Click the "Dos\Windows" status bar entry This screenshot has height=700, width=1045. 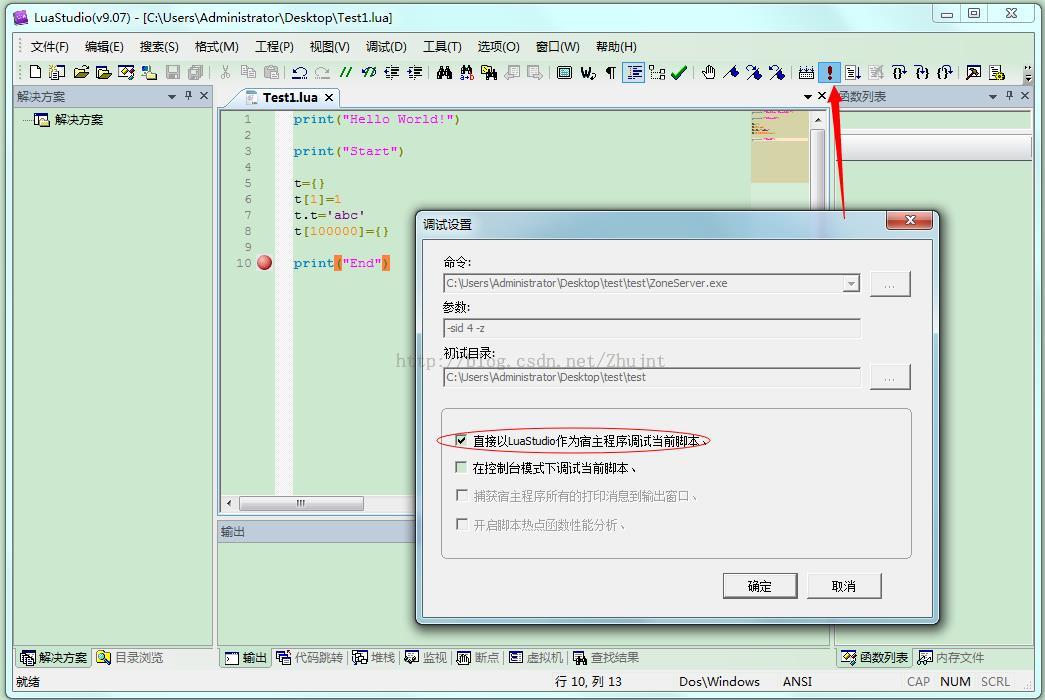point(719,681)
